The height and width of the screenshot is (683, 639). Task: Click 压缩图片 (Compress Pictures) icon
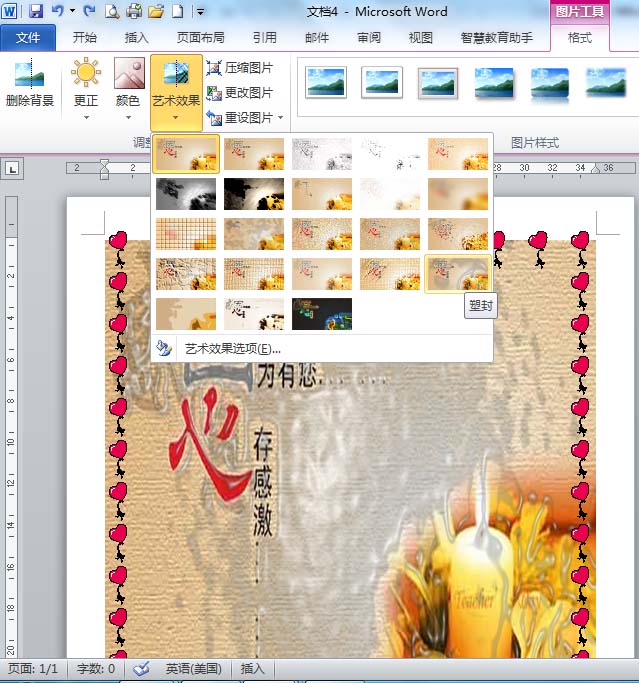(214, 68)
